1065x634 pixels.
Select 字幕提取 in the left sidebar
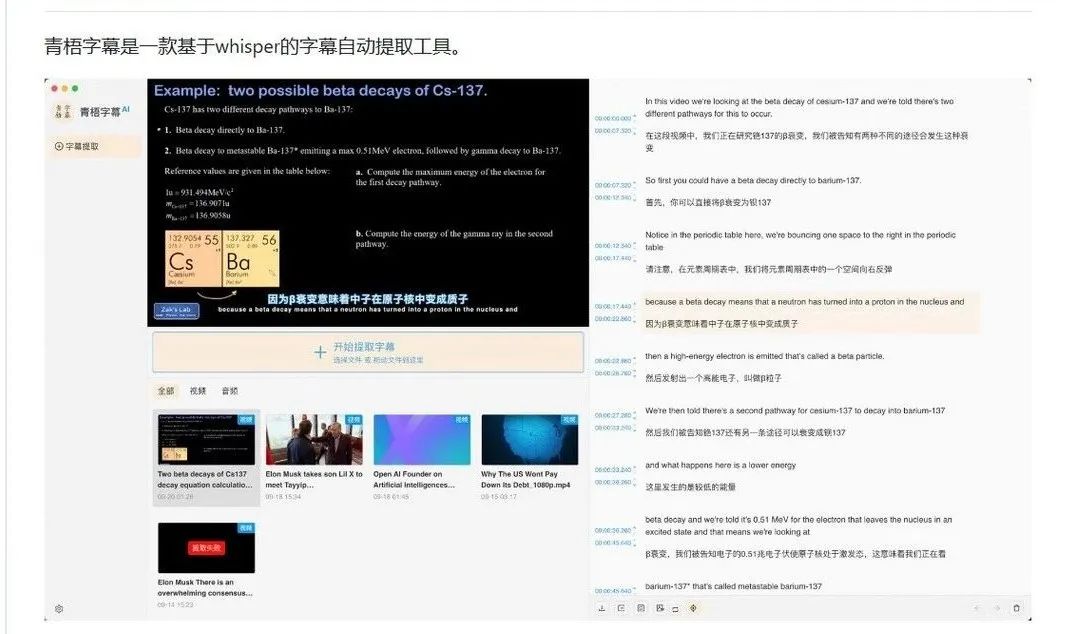[94, 146]
